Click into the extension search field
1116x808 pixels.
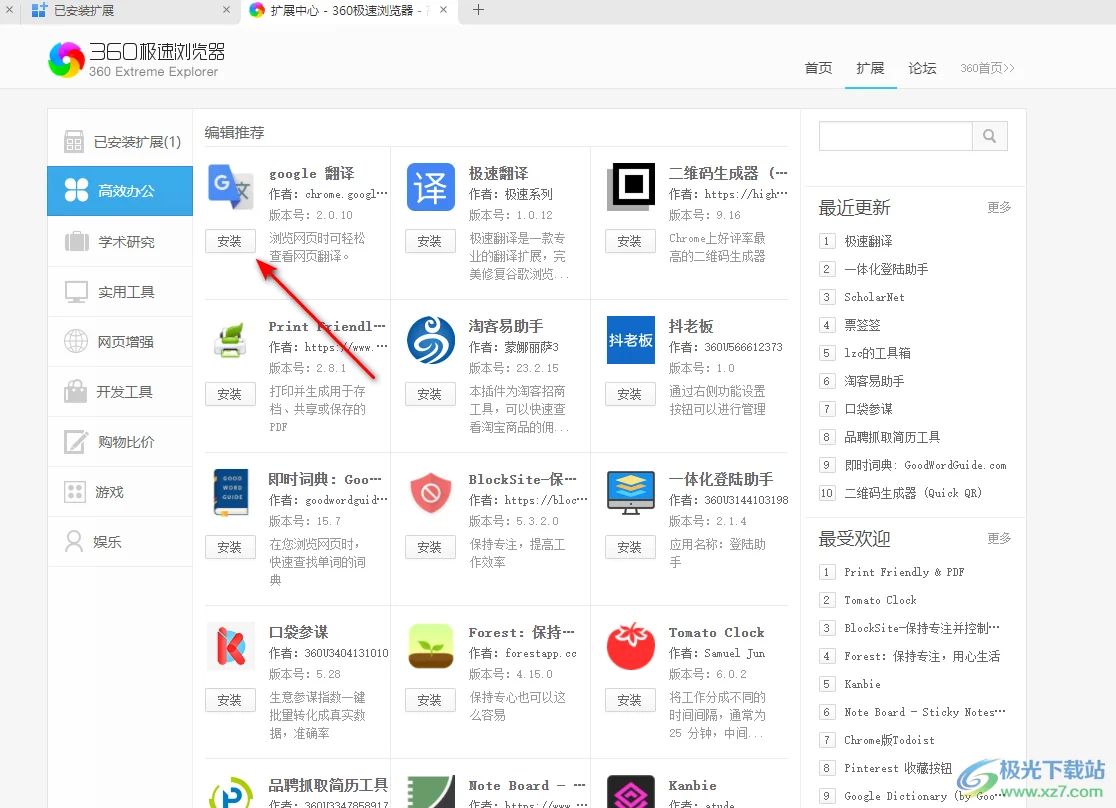click(x=895, y=136)
